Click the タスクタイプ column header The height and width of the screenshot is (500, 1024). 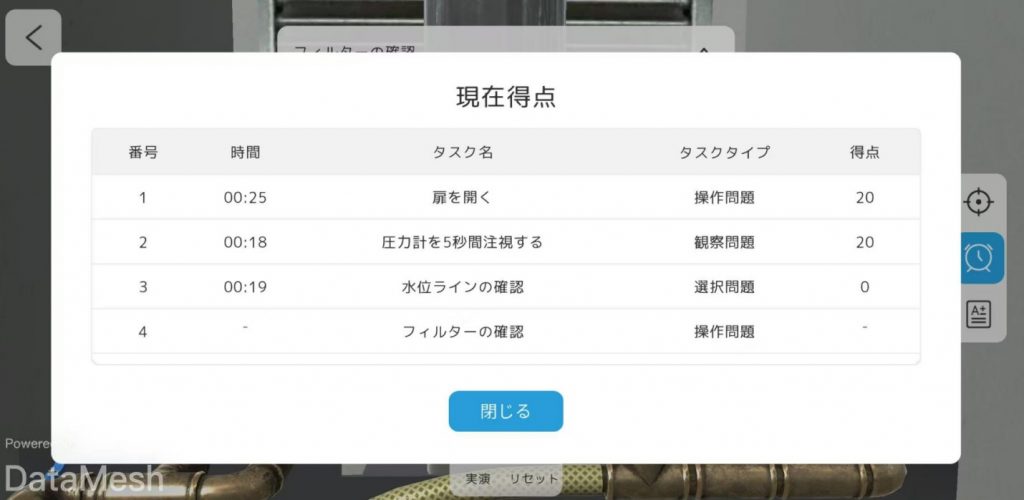point(724,153)
